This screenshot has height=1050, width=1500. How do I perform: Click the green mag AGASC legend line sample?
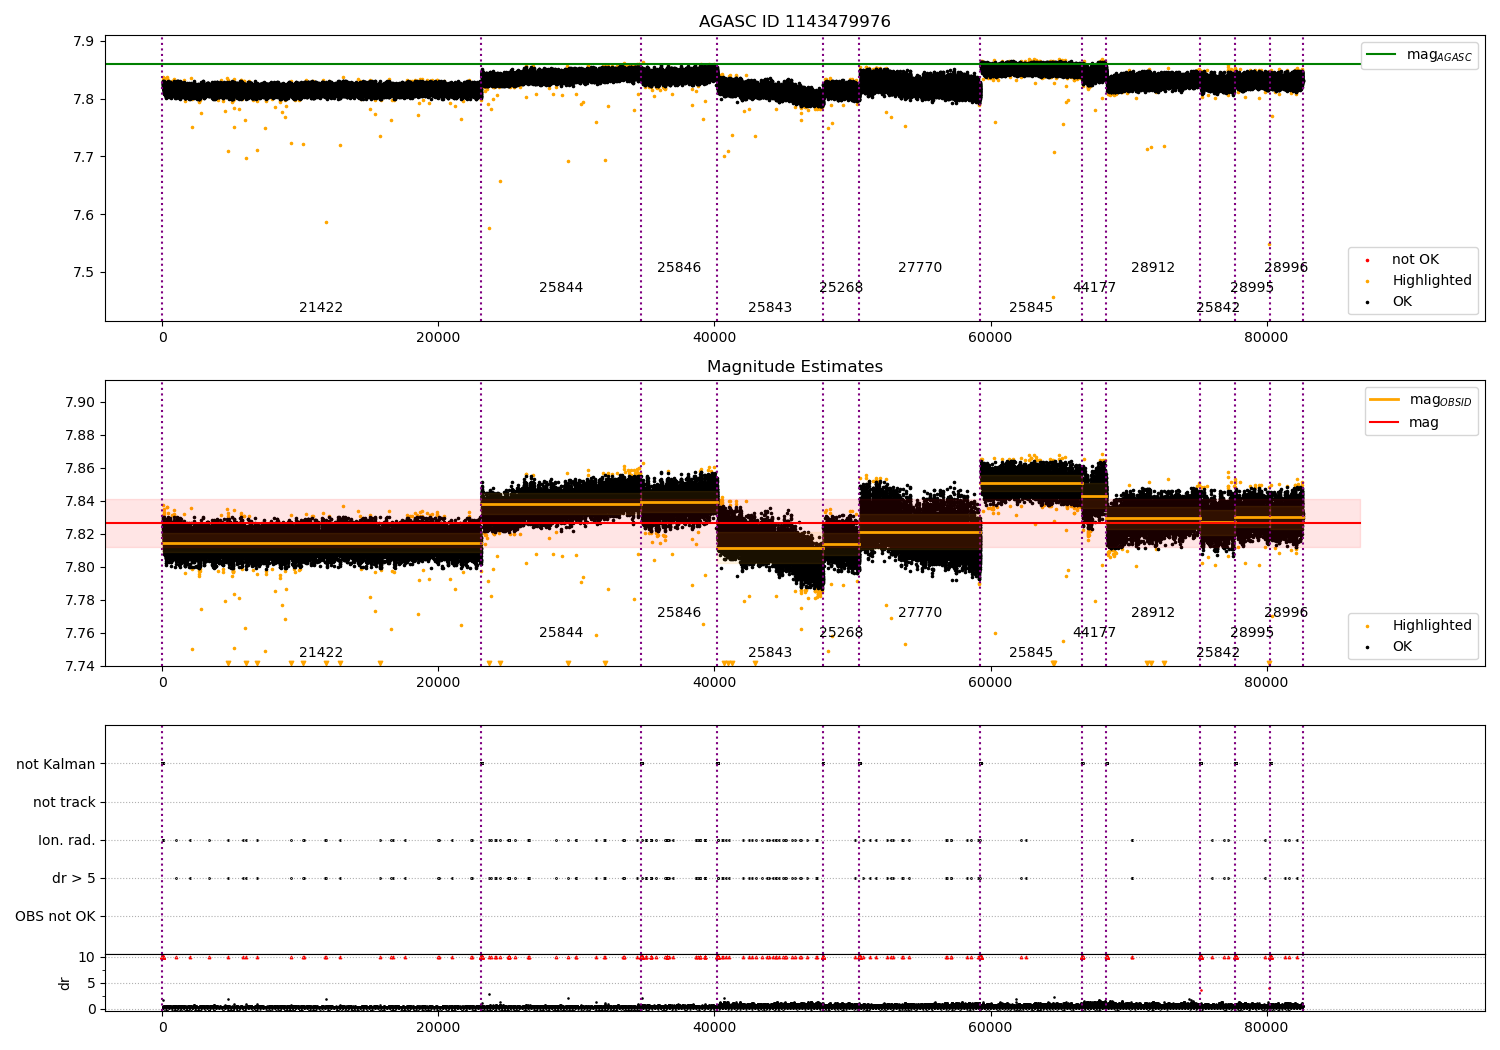pos(1382,55)
